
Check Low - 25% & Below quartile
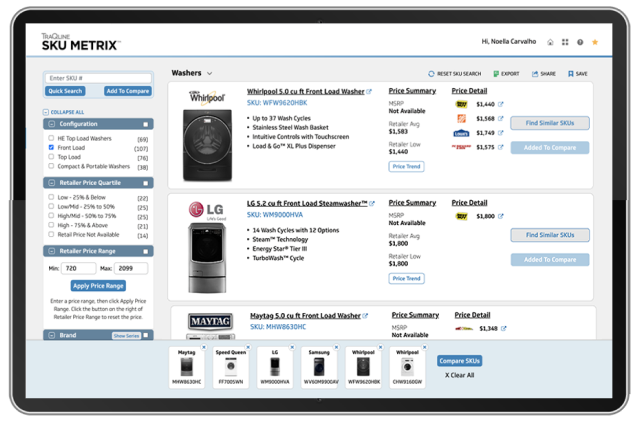coord(51,197)
